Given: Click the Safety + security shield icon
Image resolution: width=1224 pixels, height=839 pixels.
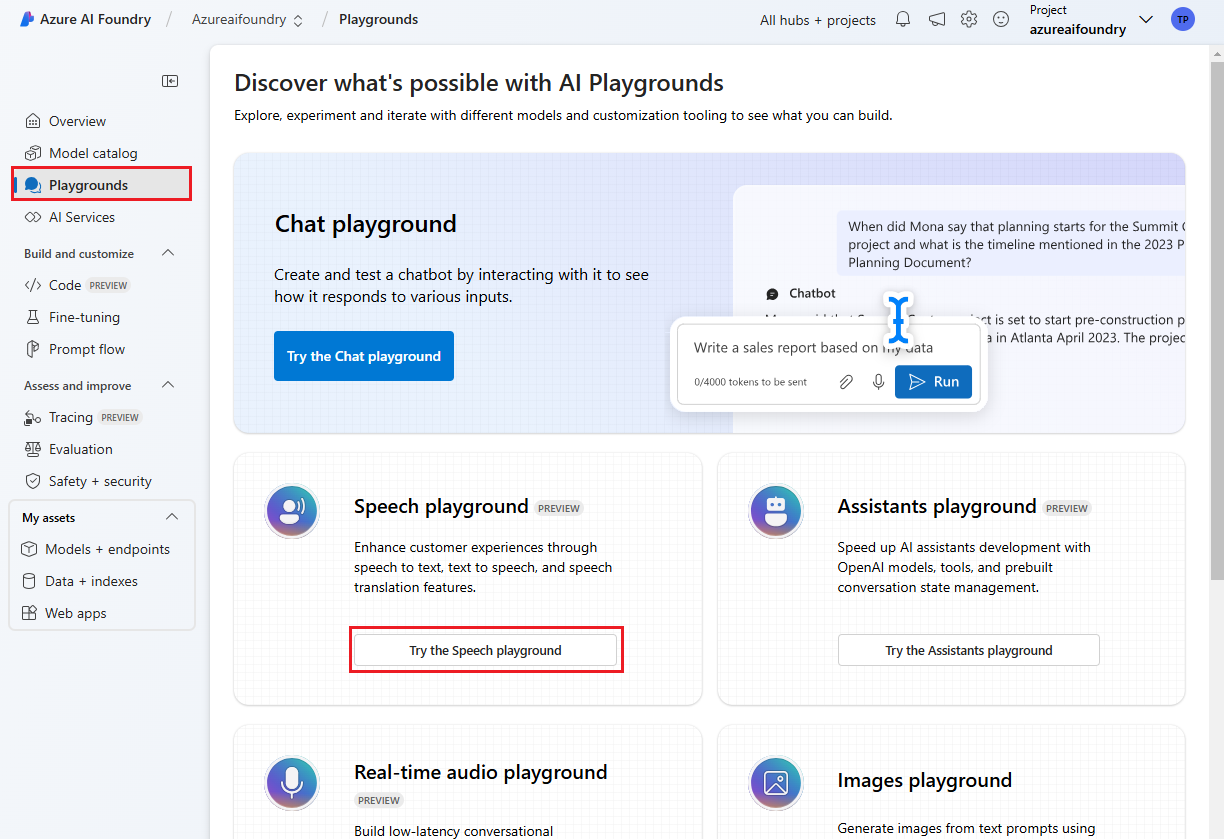Looking at the screenshot, I should click(x=33, y=481).
